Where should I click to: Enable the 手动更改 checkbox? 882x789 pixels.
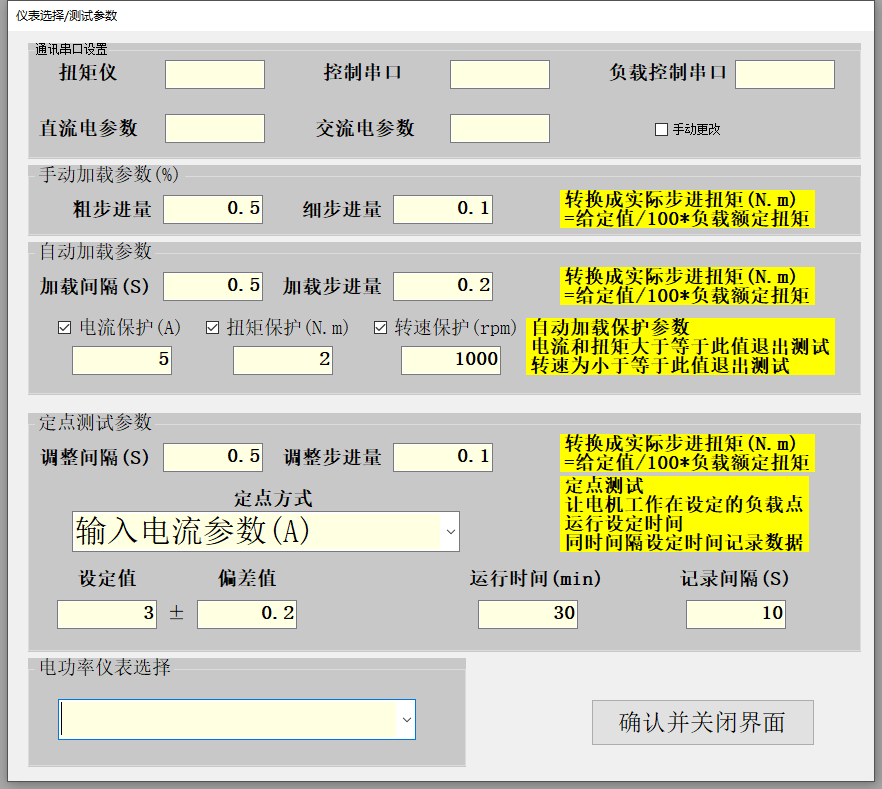661,129
